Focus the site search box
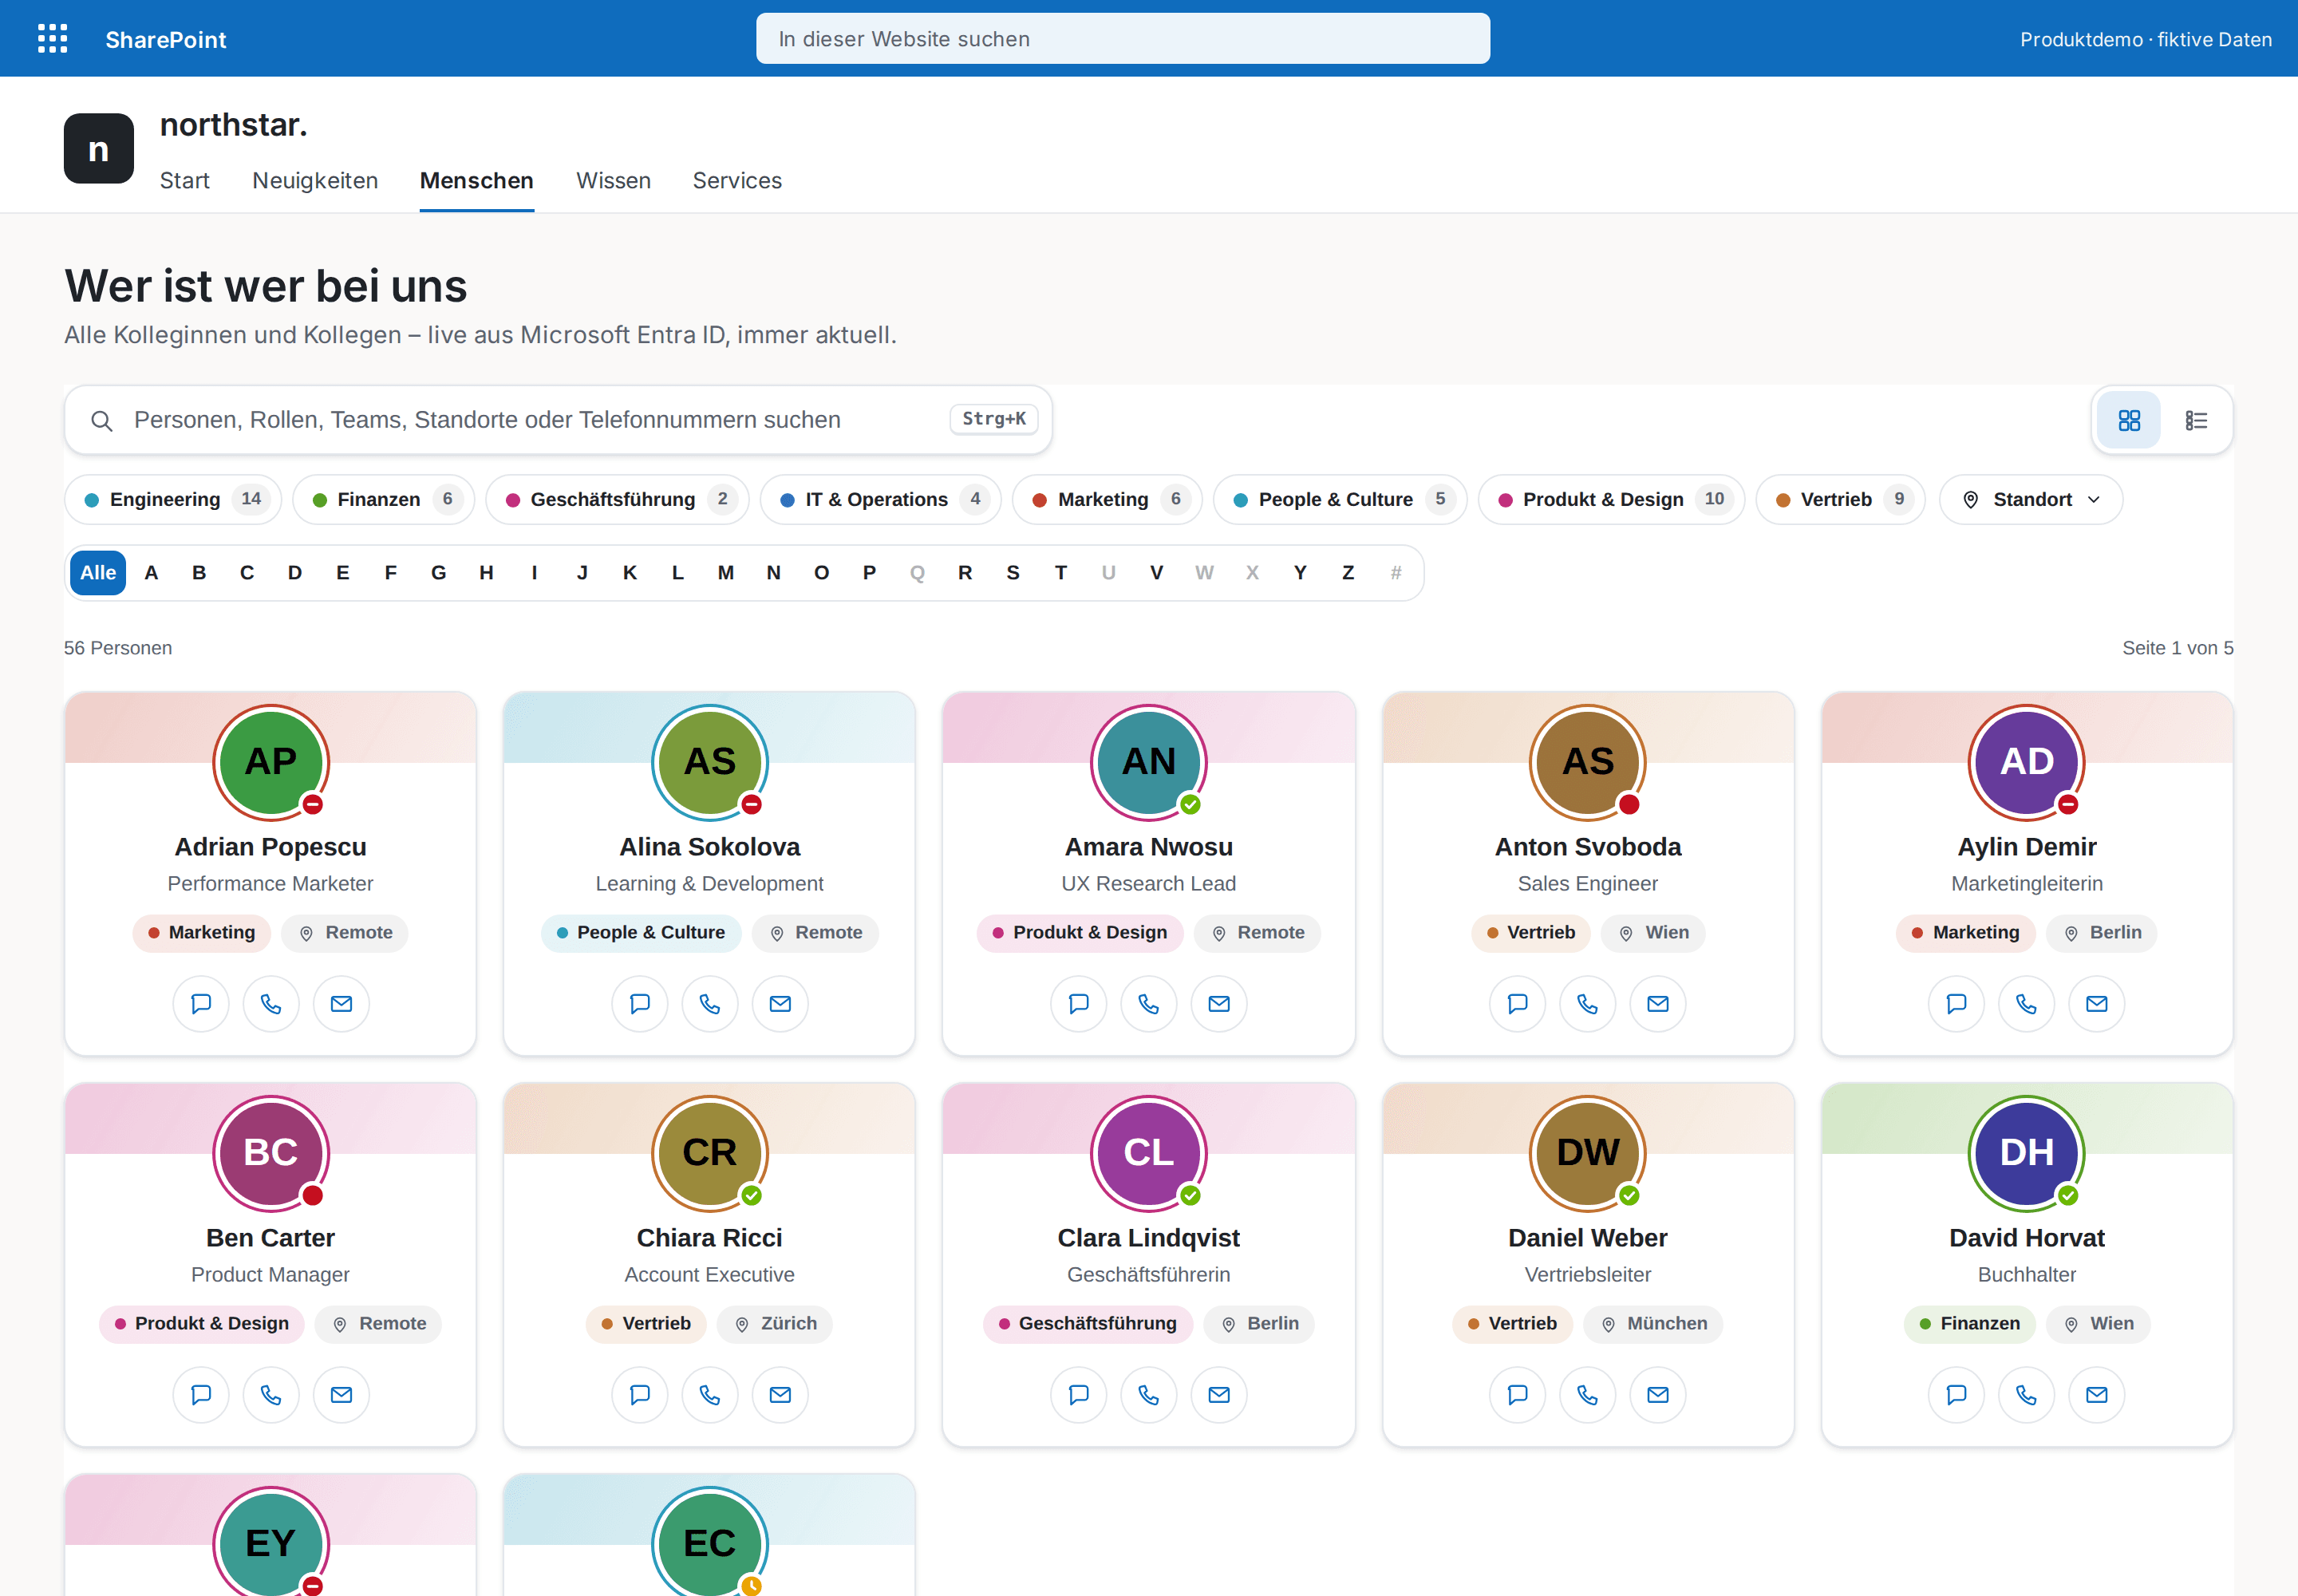Screen dimensions: 2298x1596 pos(1122,39)
